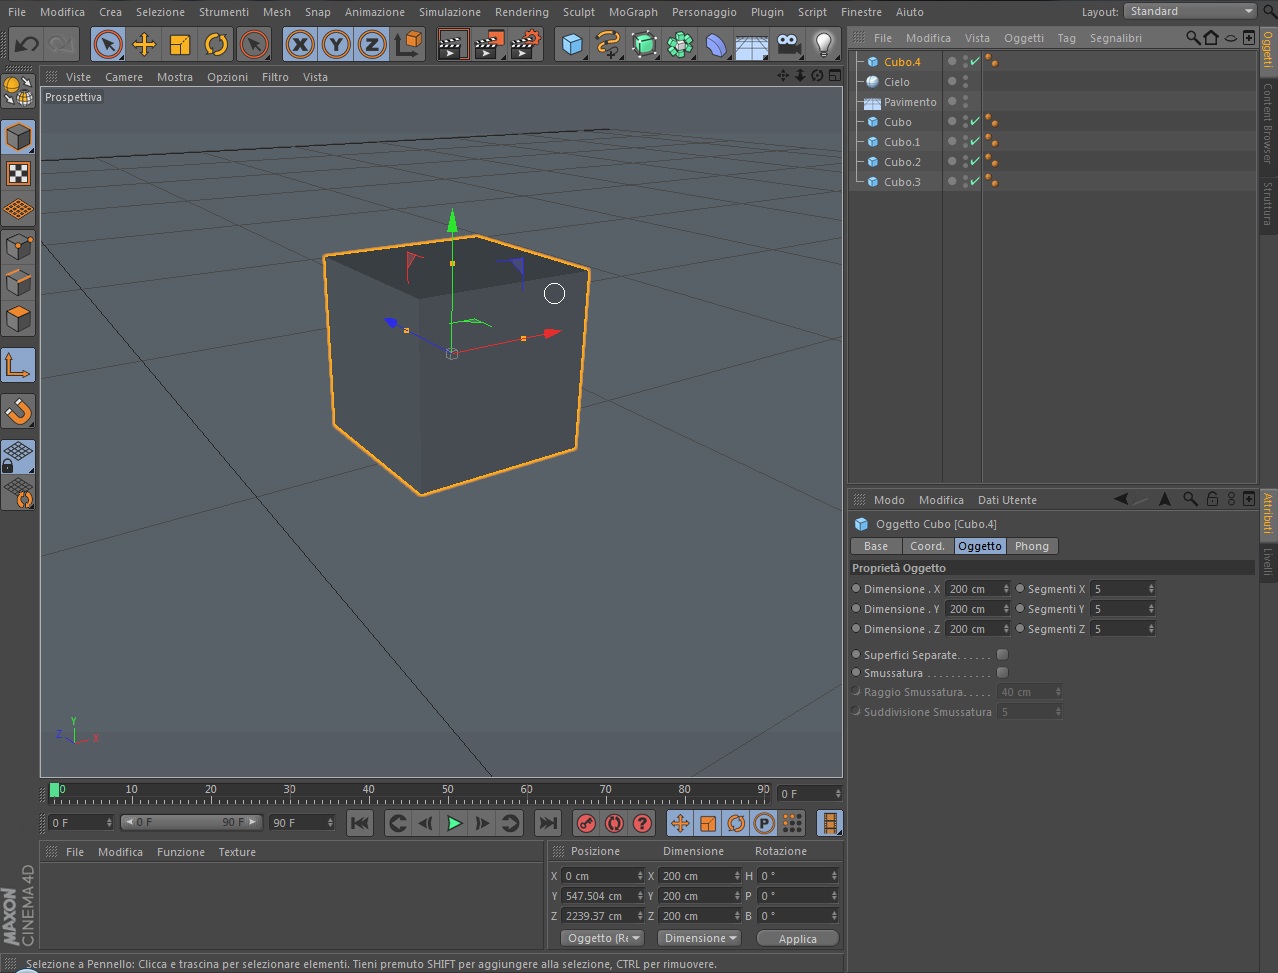Open the MoGraph menu

[633, 12]
